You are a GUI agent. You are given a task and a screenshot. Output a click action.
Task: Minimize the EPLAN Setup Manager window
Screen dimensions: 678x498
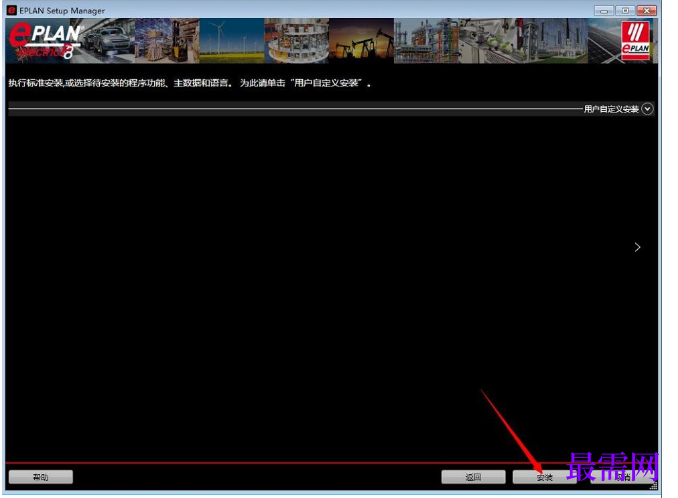coord(604,10)
